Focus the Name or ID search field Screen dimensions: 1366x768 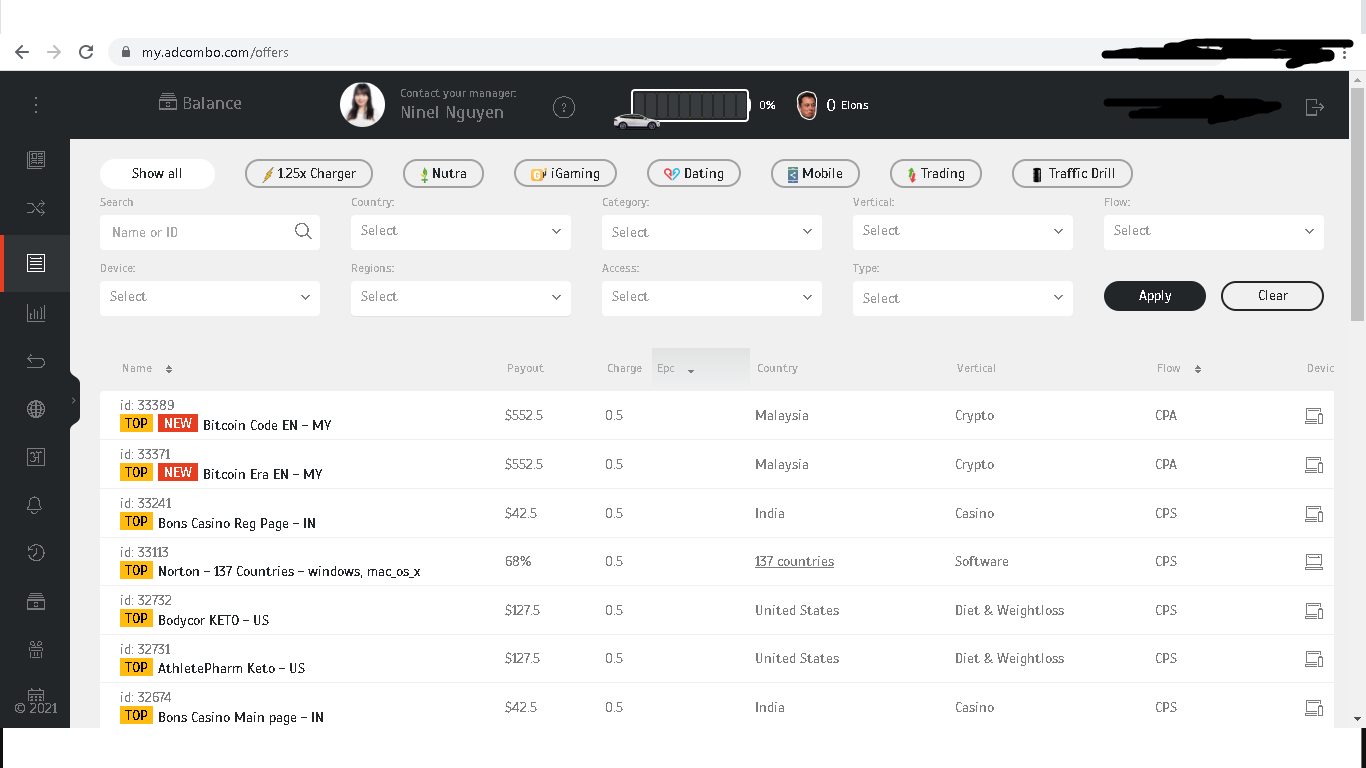(x=210, y=232)
